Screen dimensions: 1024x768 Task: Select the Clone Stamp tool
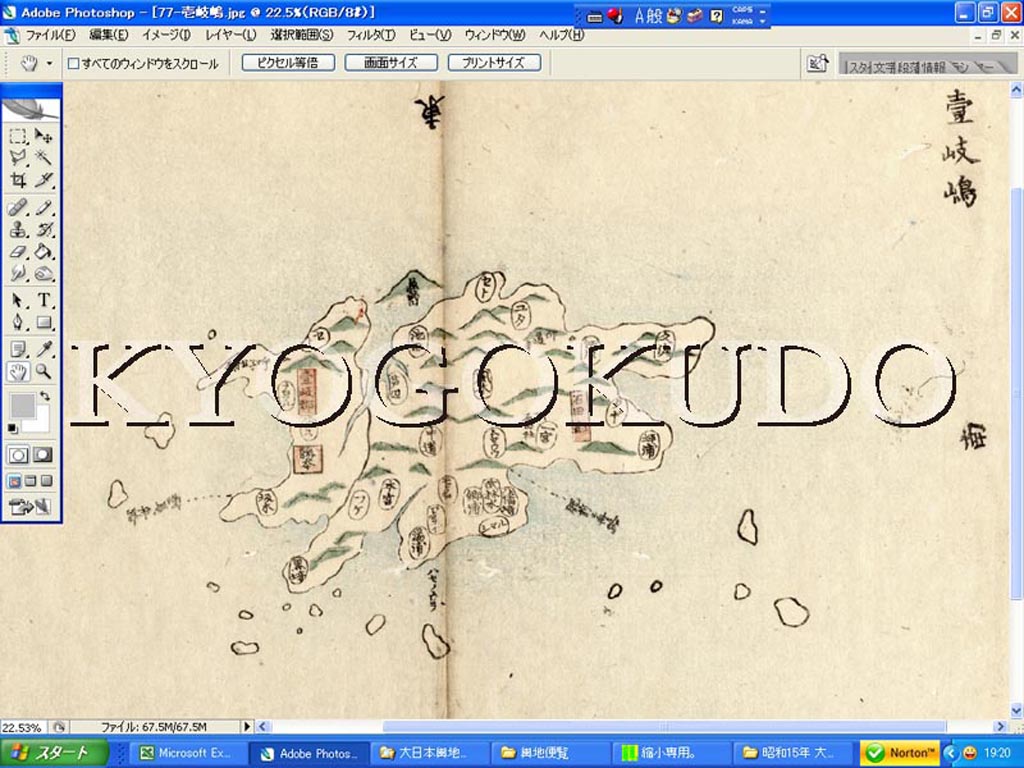[18, 230]
